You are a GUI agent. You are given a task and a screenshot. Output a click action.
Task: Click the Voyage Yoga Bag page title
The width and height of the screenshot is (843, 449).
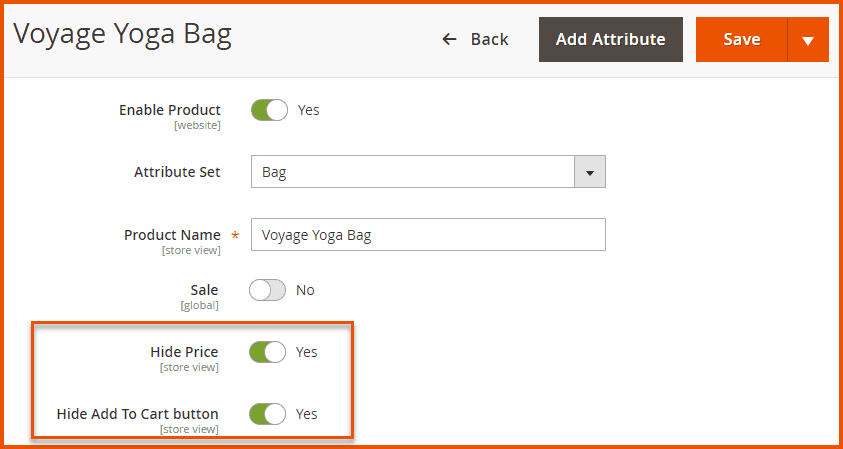122,36
